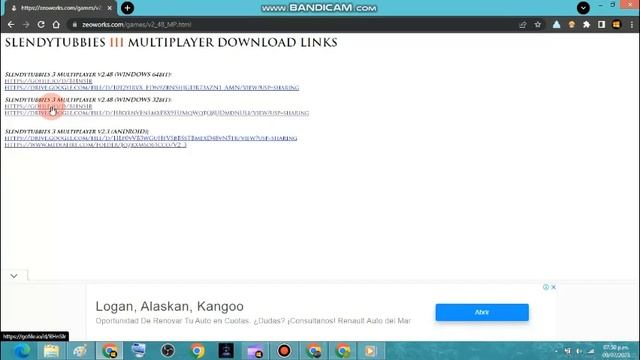Open the gofile link under Windows 32bit
The width and height of the screenshot is (640, 360).
click(48, 107)
